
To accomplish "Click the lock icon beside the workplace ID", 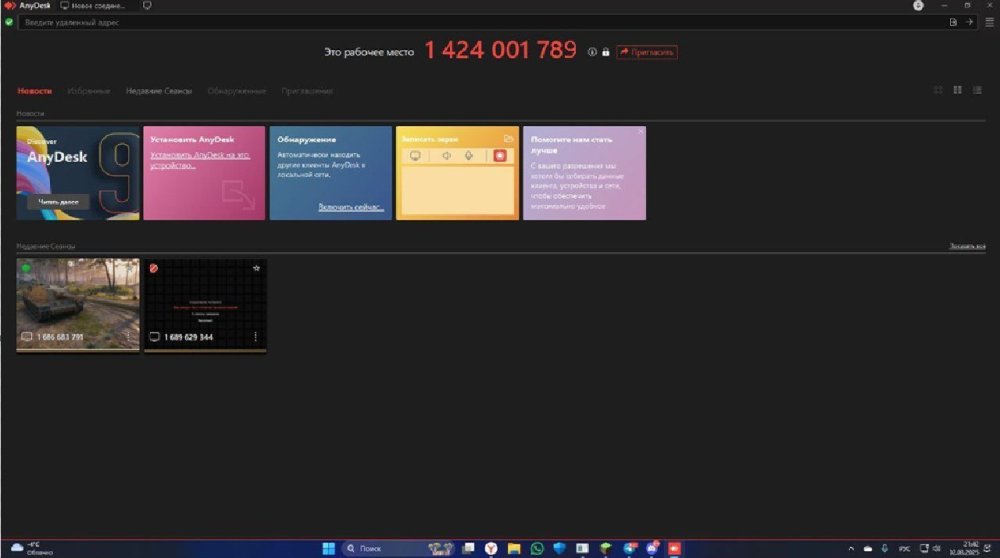I will [x=605, y=52].
